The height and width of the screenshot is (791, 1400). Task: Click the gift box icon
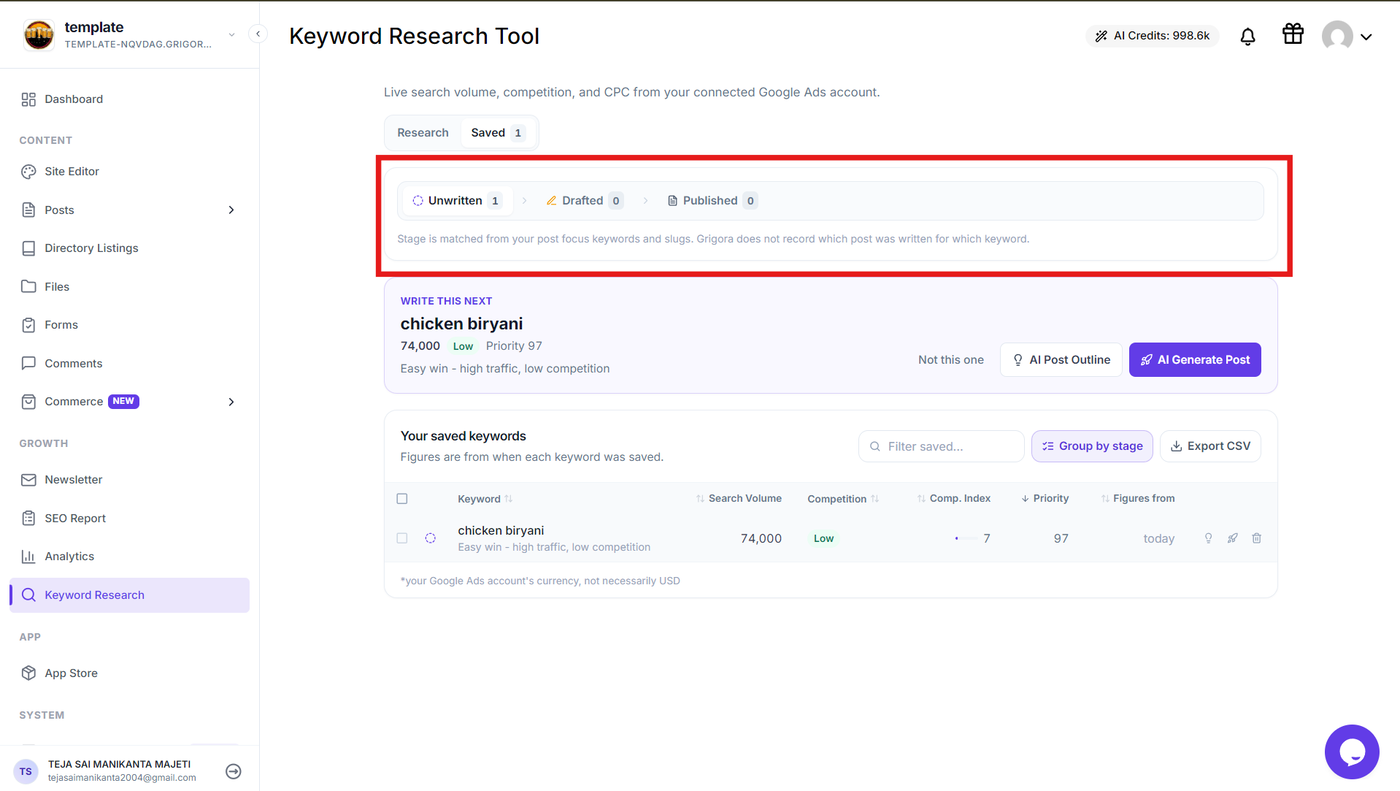click(1293, 34)
